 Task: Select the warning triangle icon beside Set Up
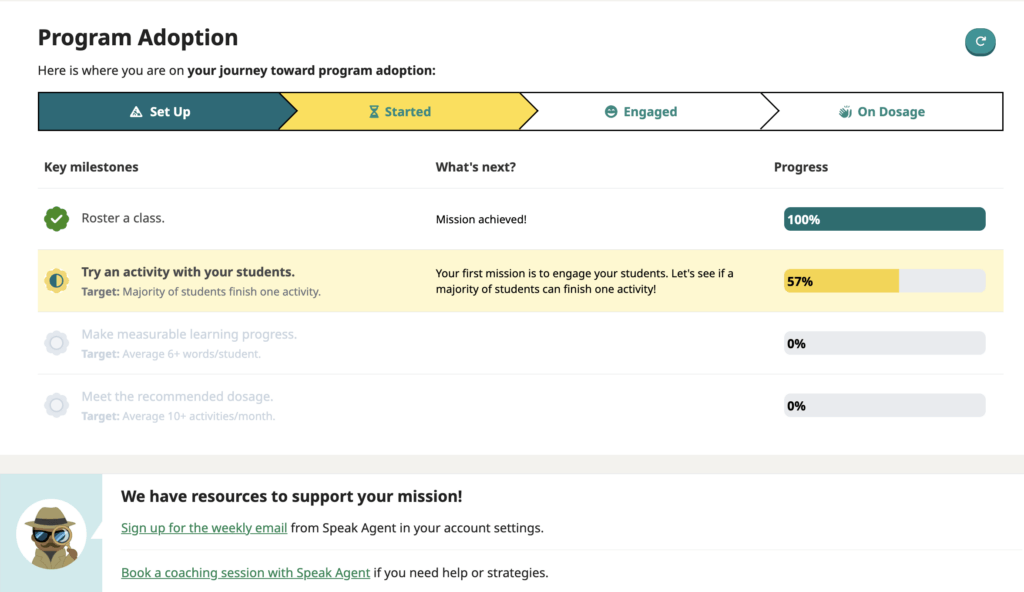tap(135, 111)
